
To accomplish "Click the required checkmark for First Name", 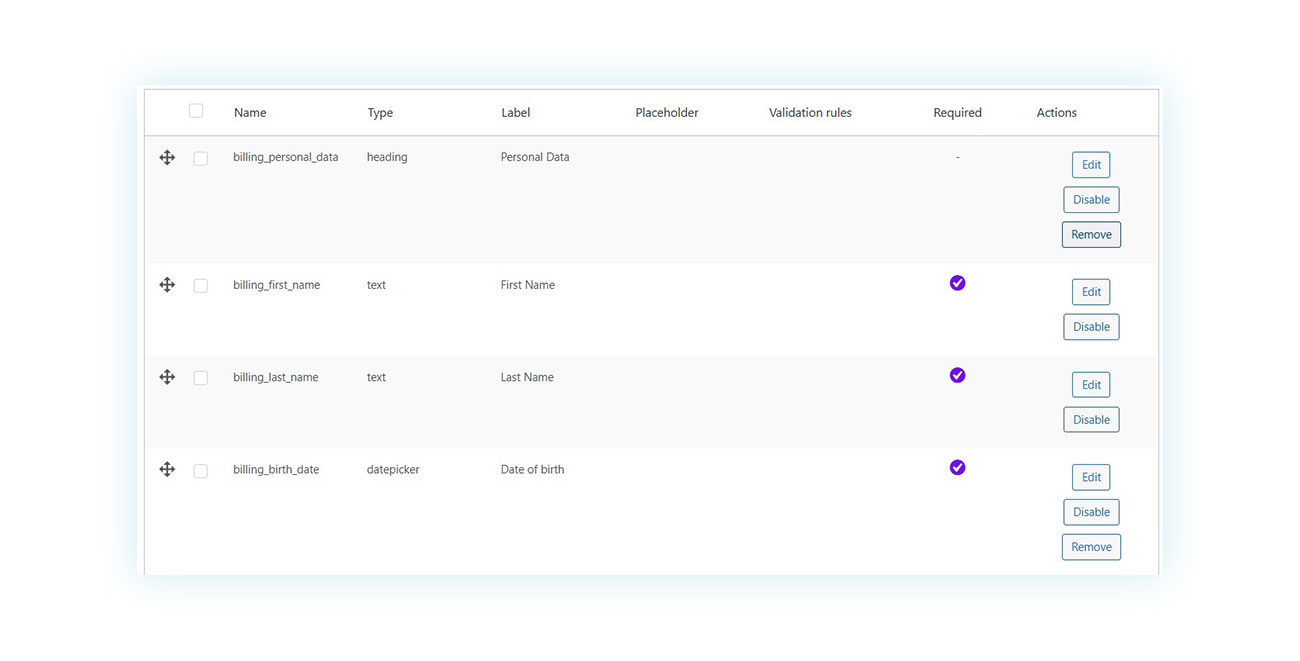I will coord(957,283).
